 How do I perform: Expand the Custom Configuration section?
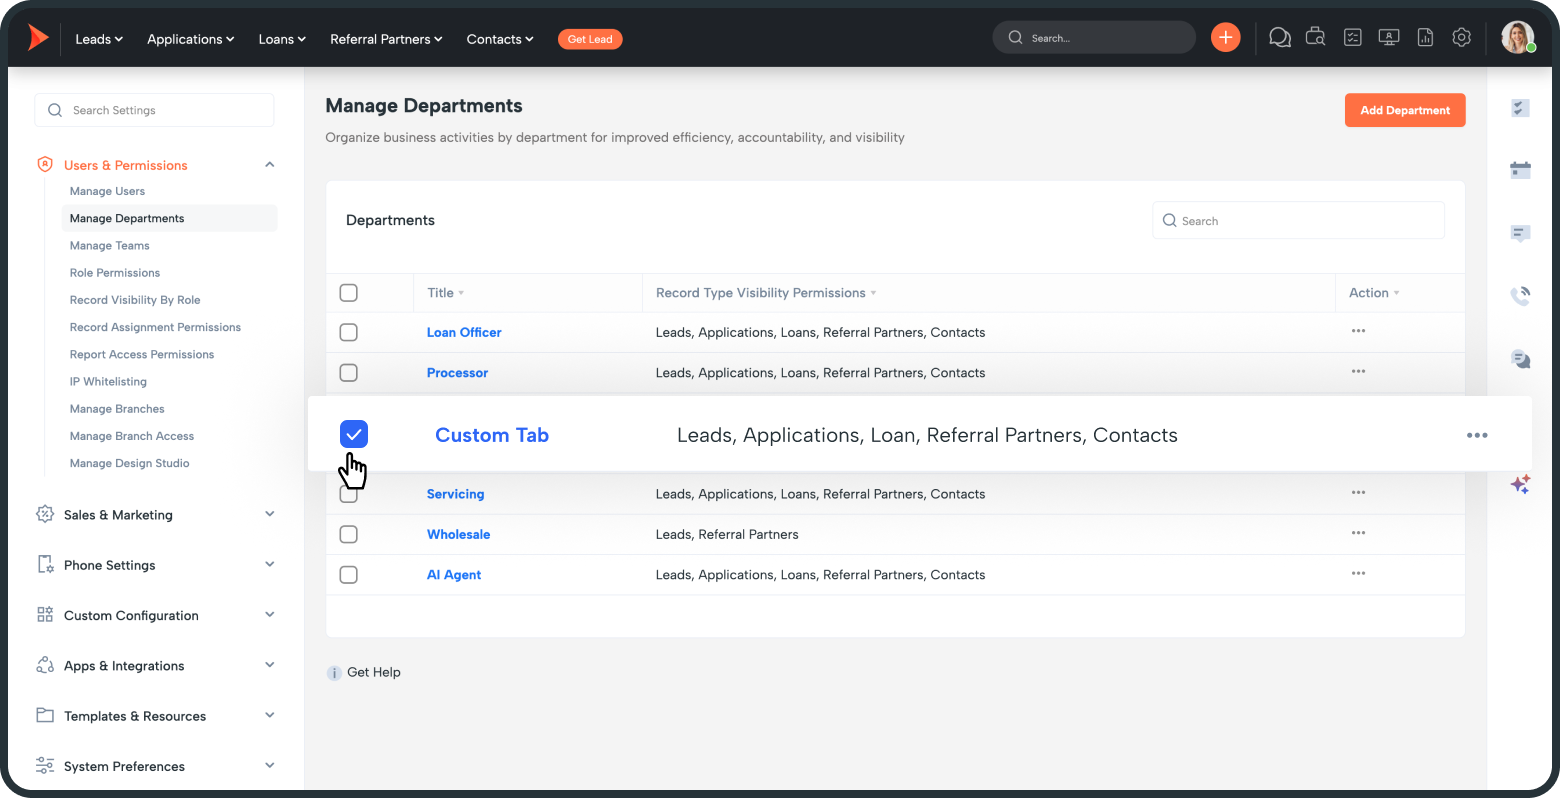pyautogui.click(x=269, y=615)
